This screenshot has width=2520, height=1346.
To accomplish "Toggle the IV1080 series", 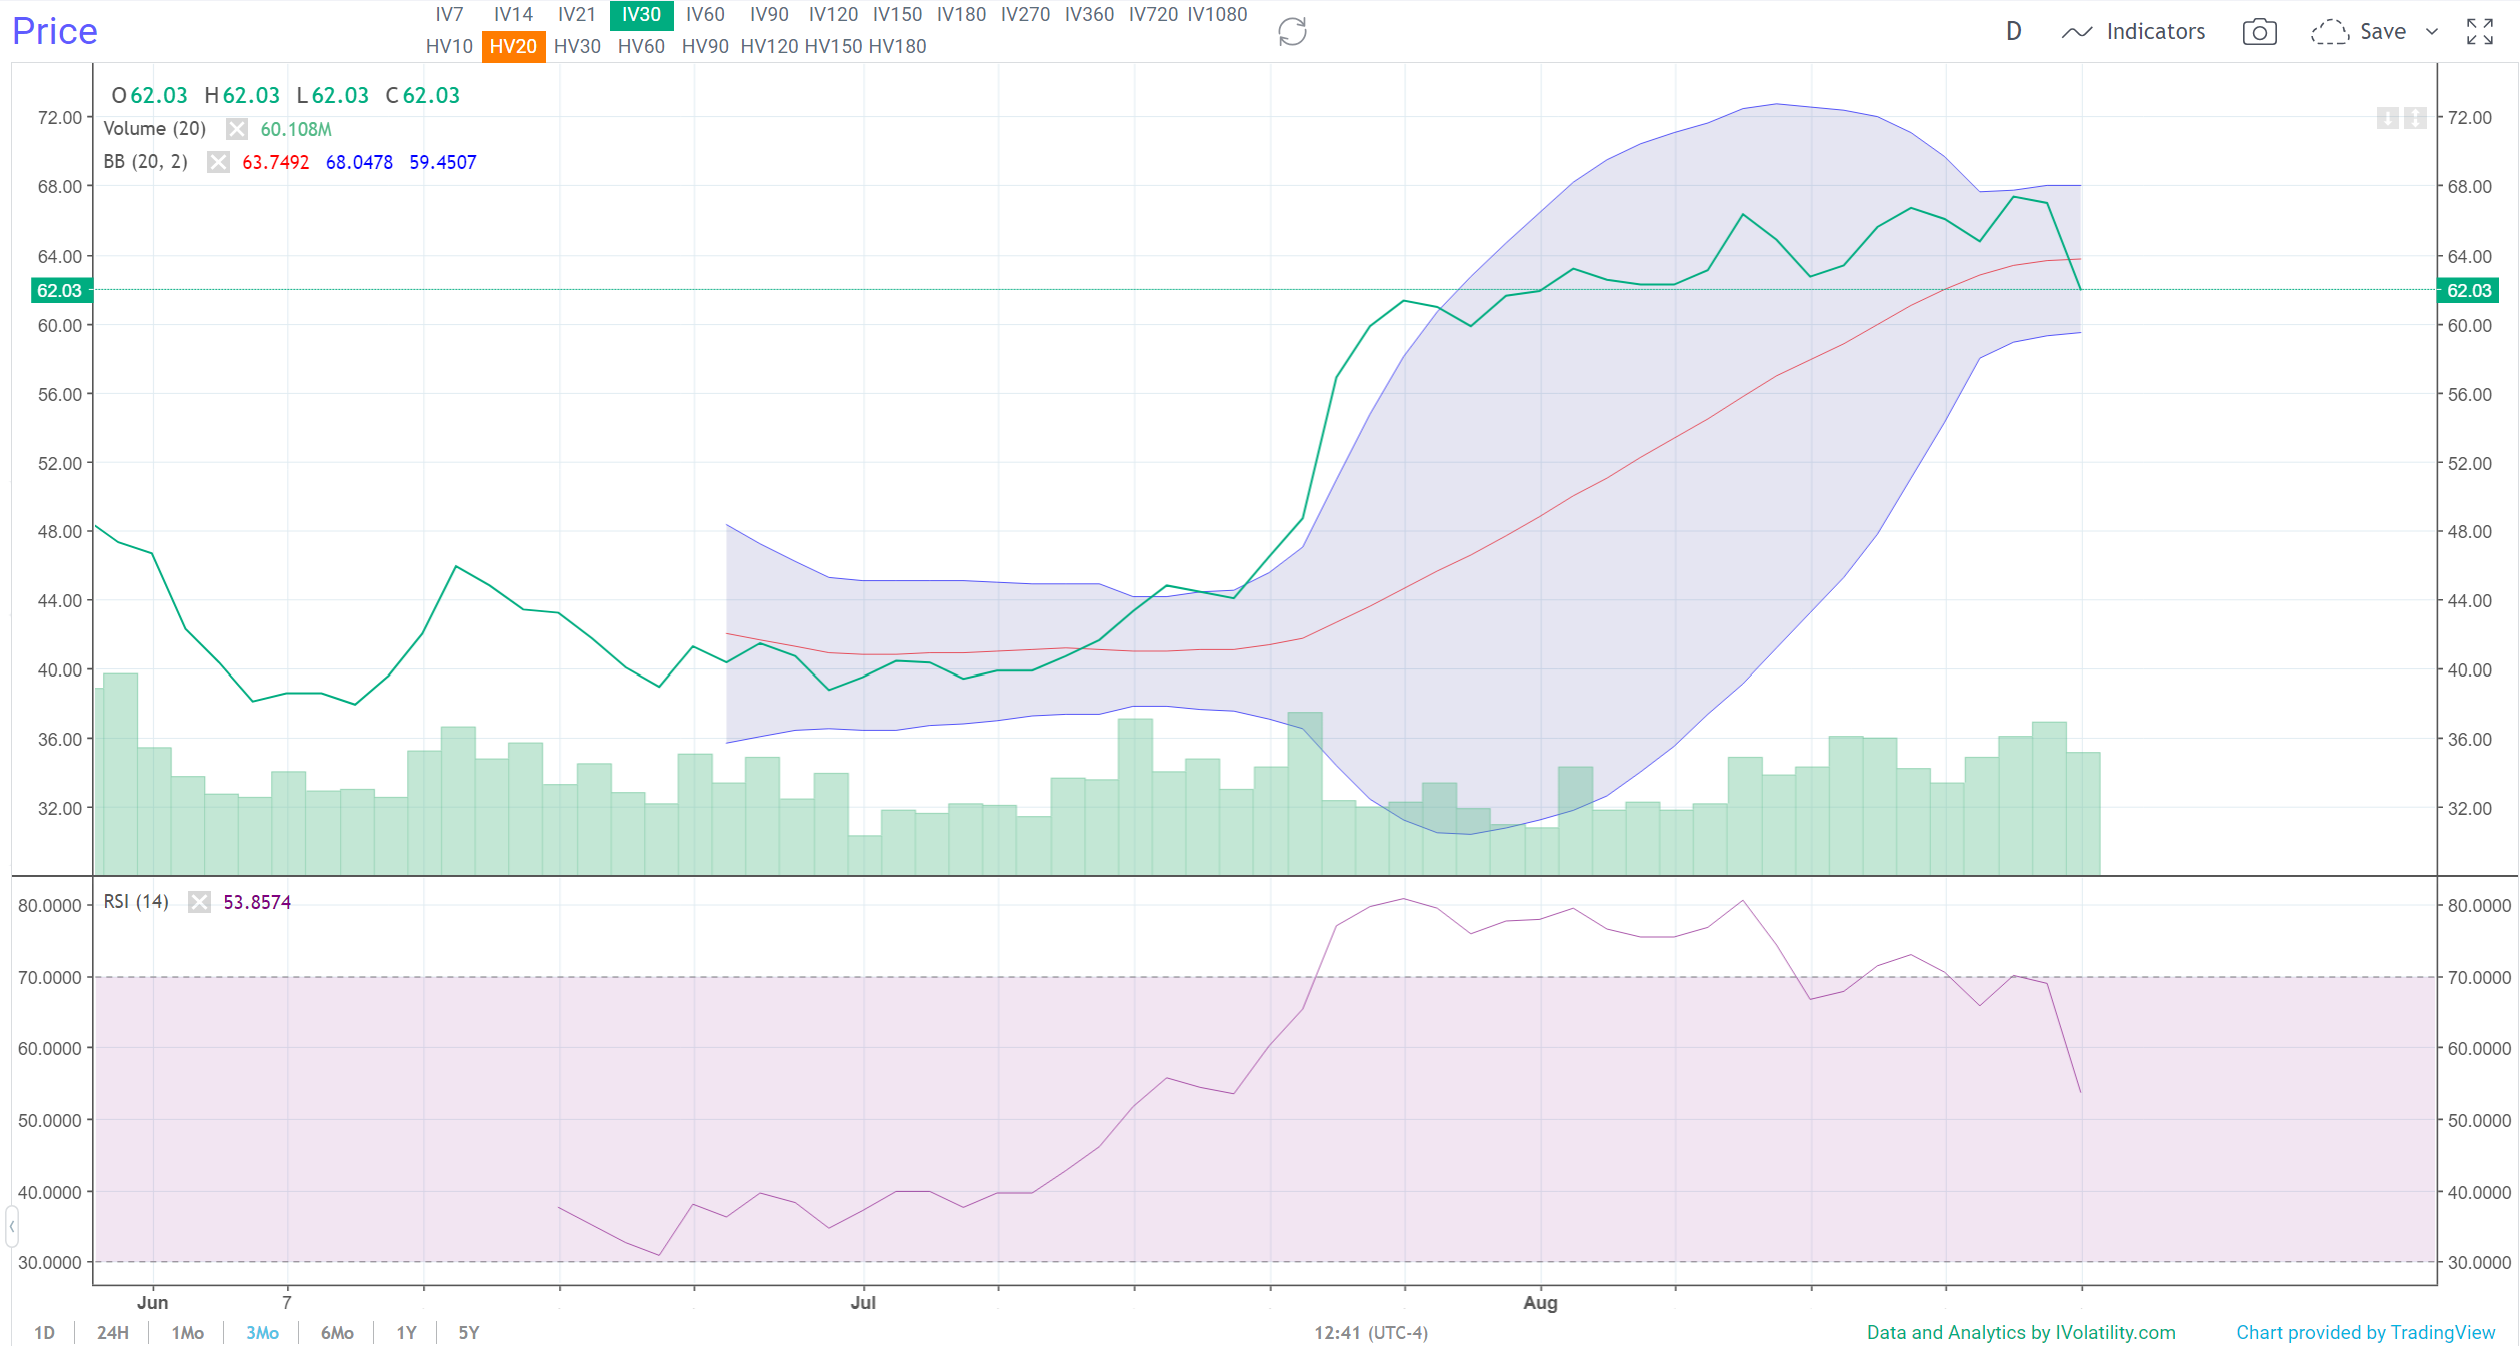I will 1217,15.
